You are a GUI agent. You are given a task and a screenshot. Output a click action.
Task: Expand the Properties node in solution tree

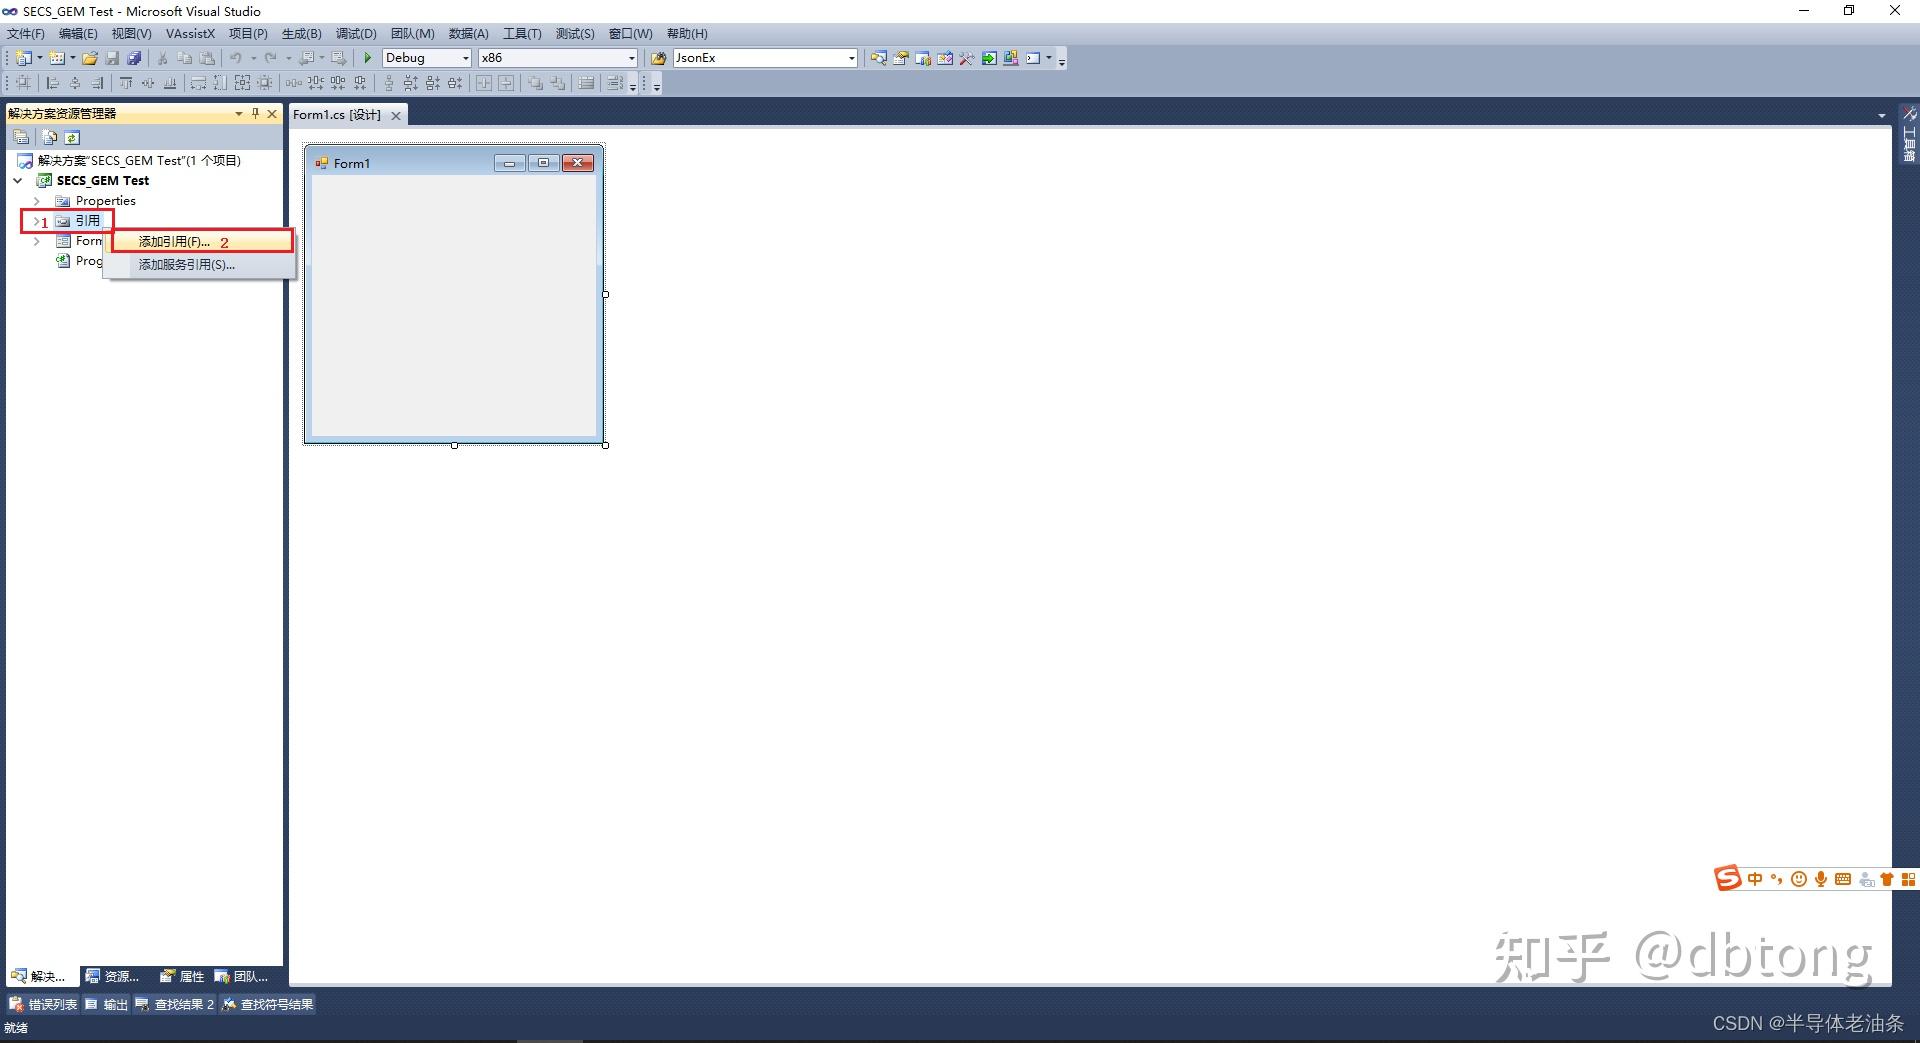(x=38, y=200)
